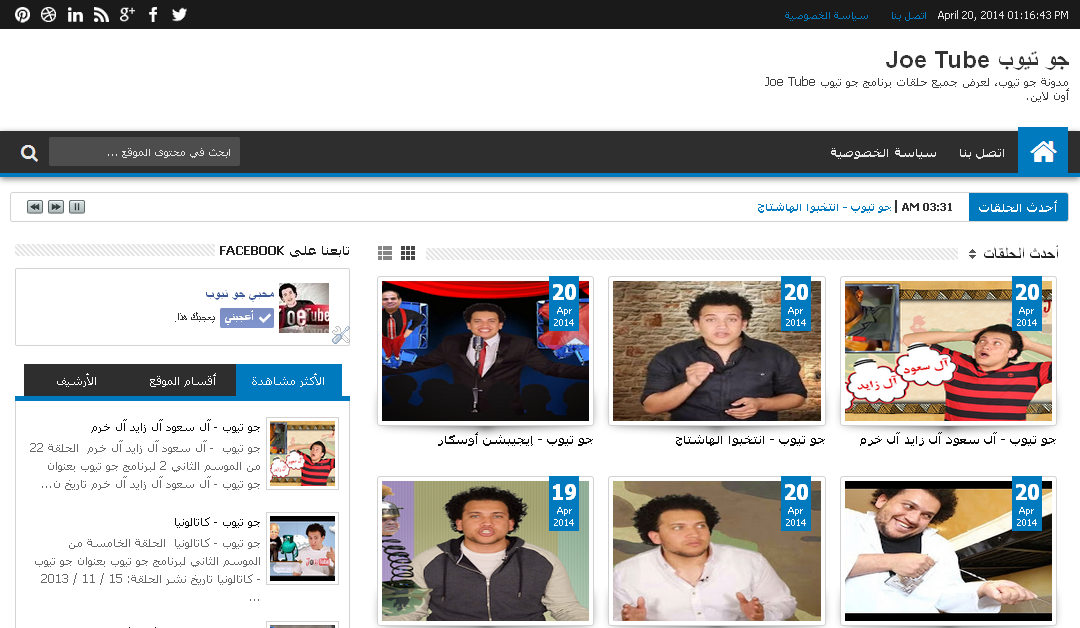This screenshot has width=1080, height=628.
Task: Open اتصل بنا link in top bar
Action: coord(908,15)
